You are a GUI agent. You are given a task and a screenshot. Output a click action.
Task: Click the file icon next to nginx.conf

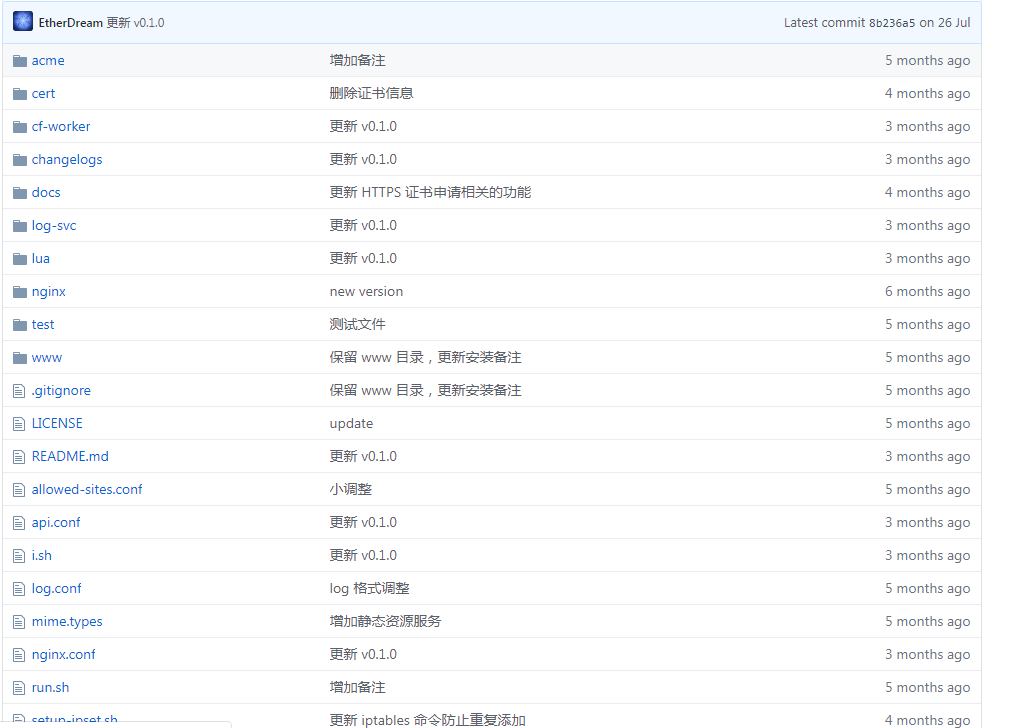(18, 654)
